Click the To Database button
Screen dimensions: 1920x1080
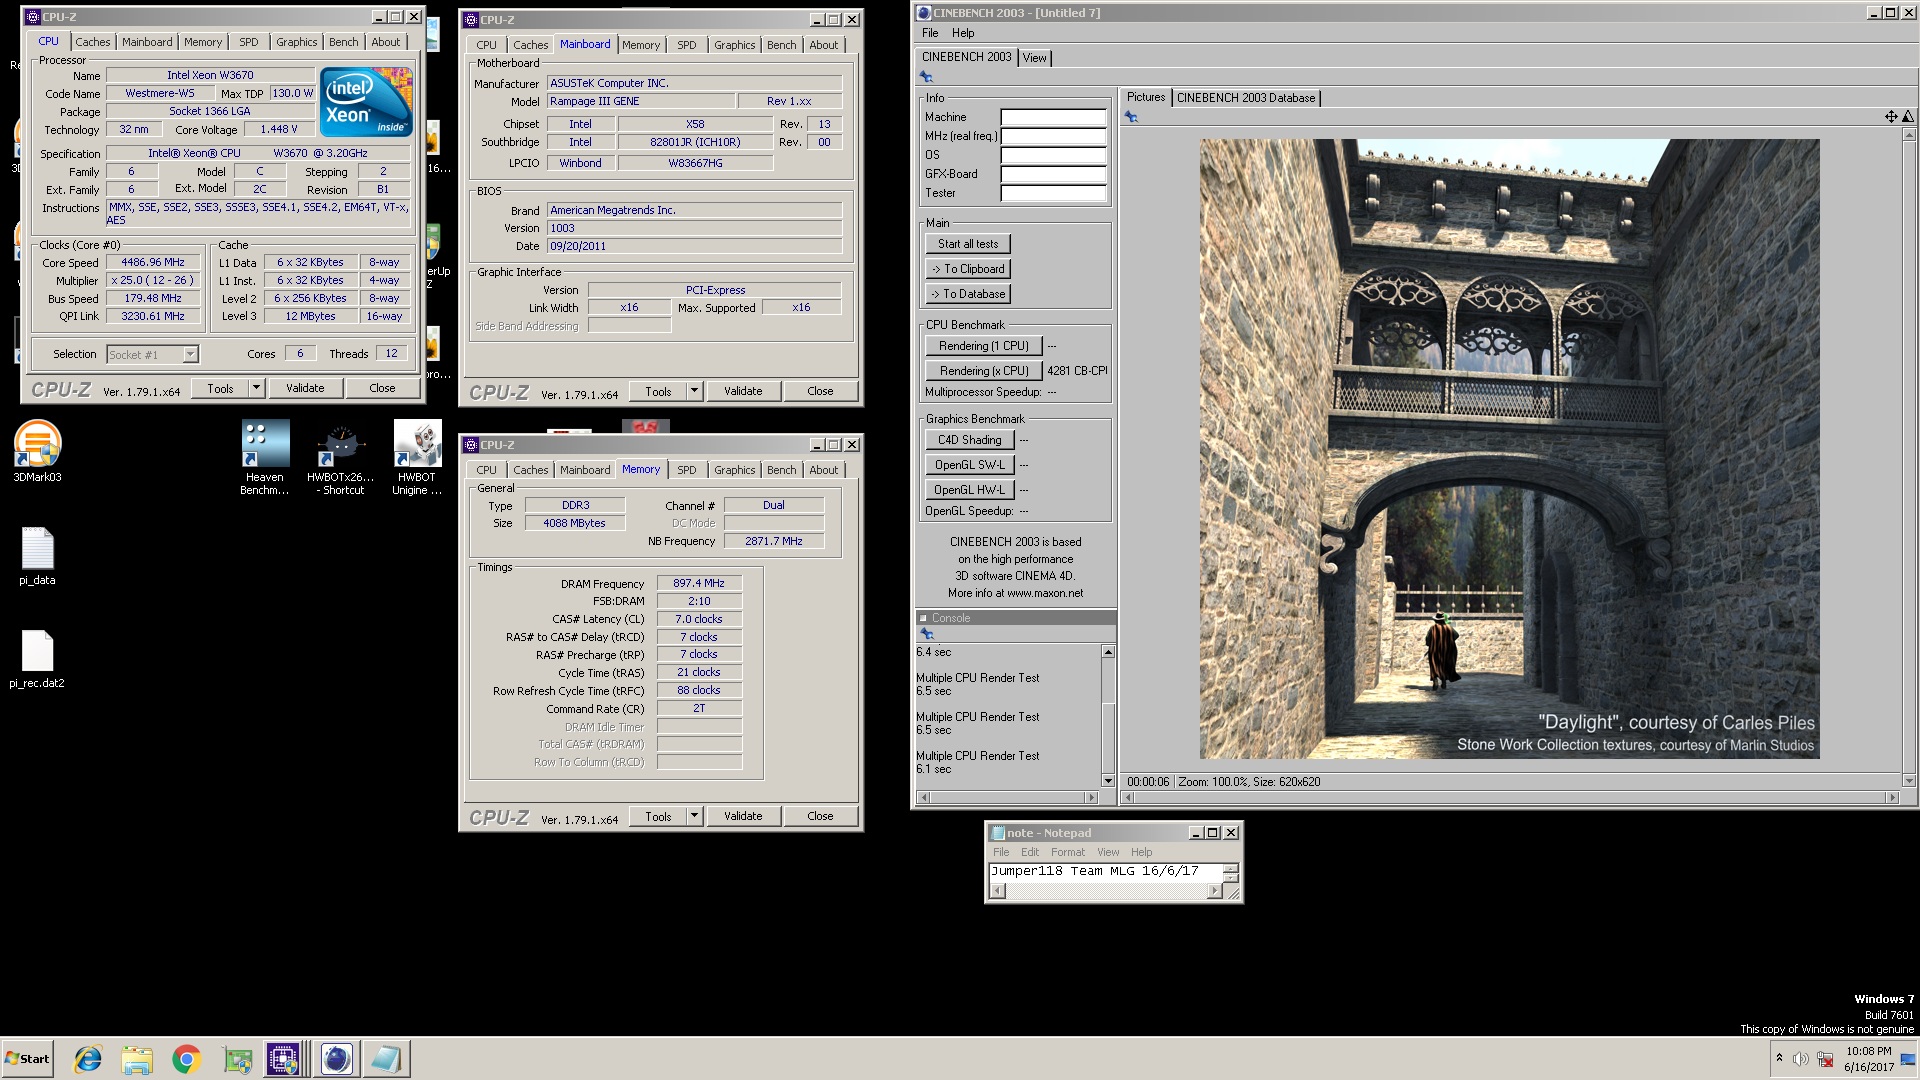click(x=968, y=294)
